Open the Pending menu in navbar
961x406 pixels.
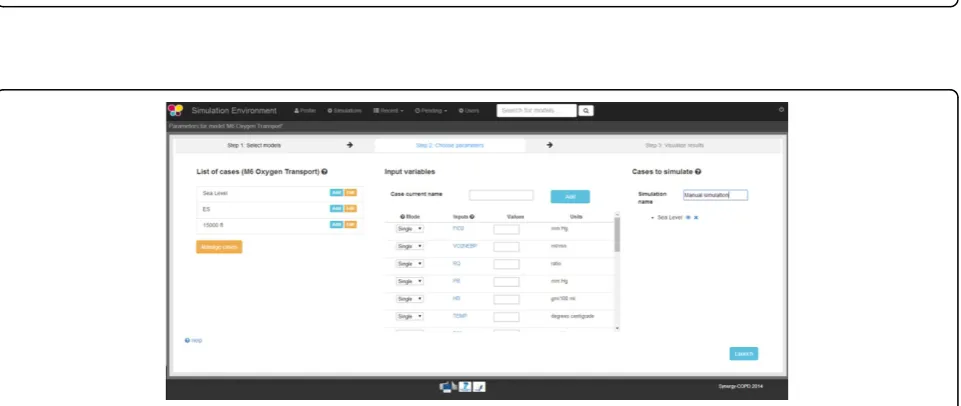point(431,111)
